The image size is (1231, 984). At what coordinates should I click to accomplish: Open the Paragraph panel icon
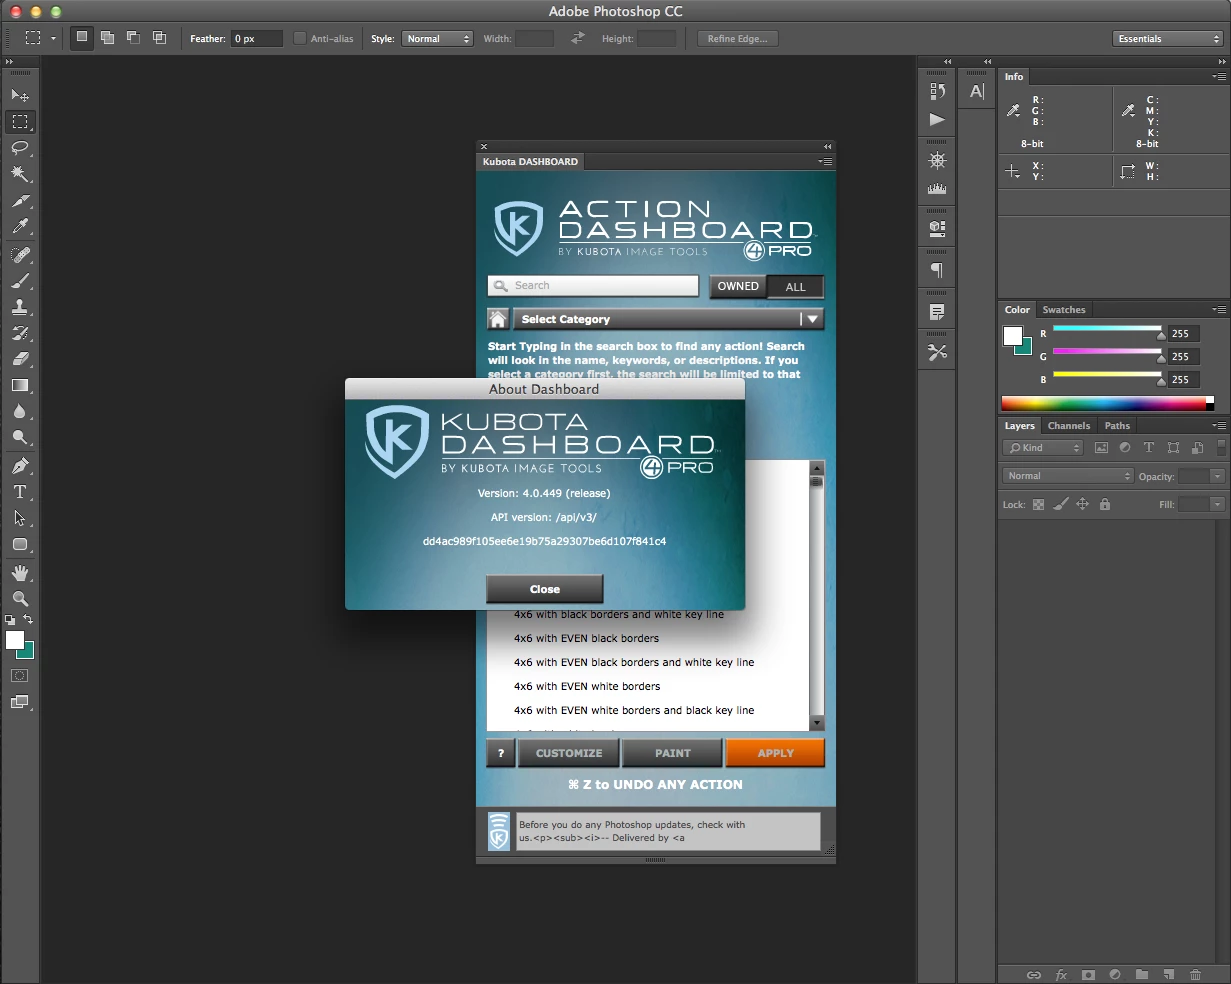click(937, 270)
